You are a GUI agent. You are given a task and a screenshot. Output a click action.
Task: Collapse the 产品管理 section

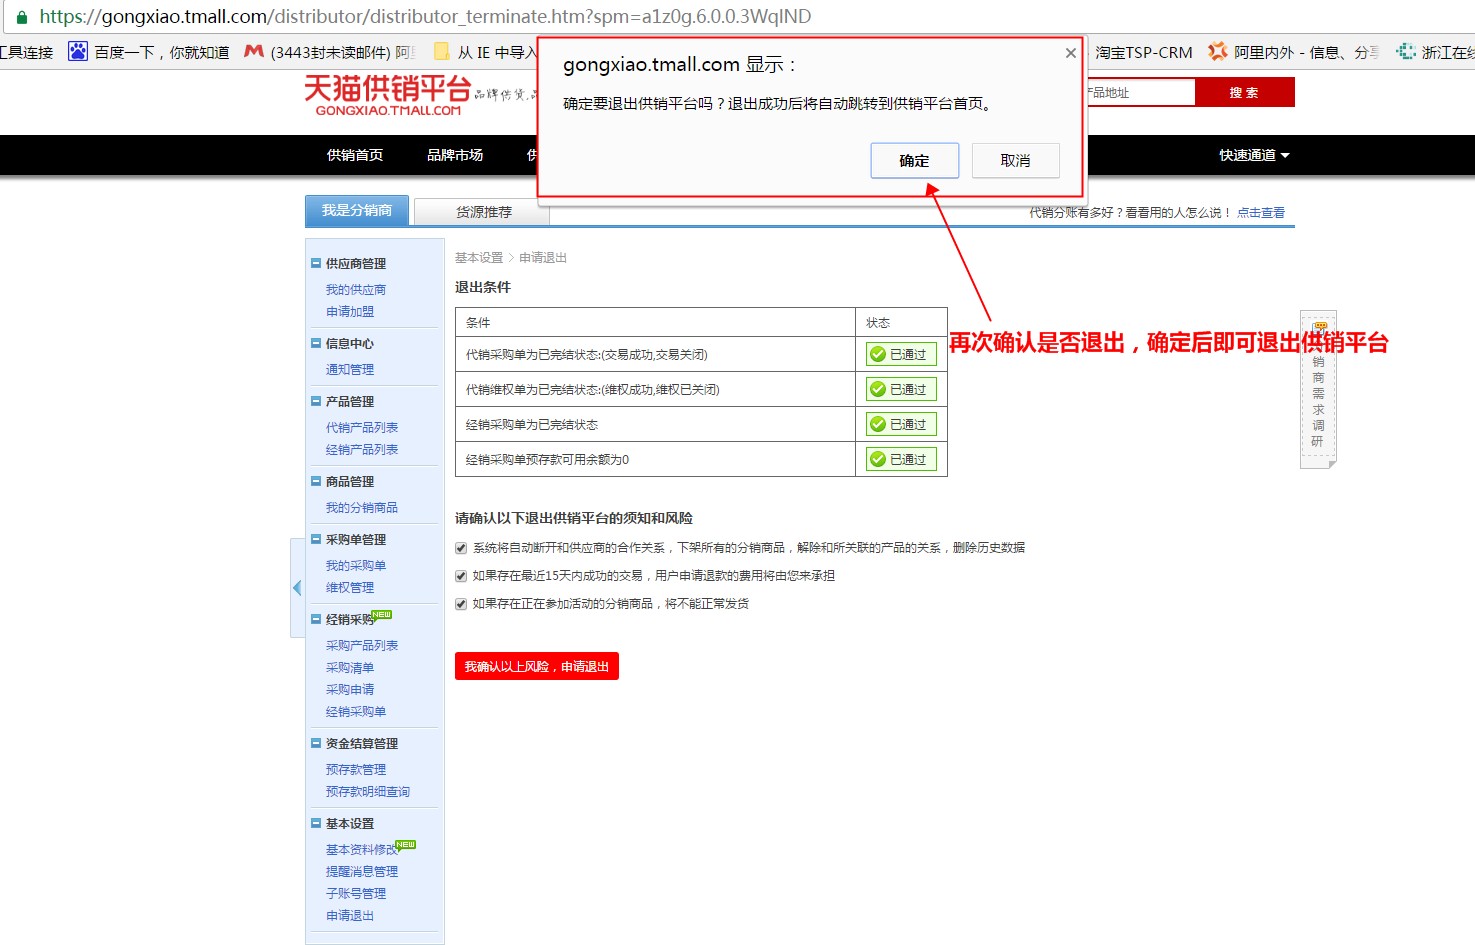(x=316, y=401)
